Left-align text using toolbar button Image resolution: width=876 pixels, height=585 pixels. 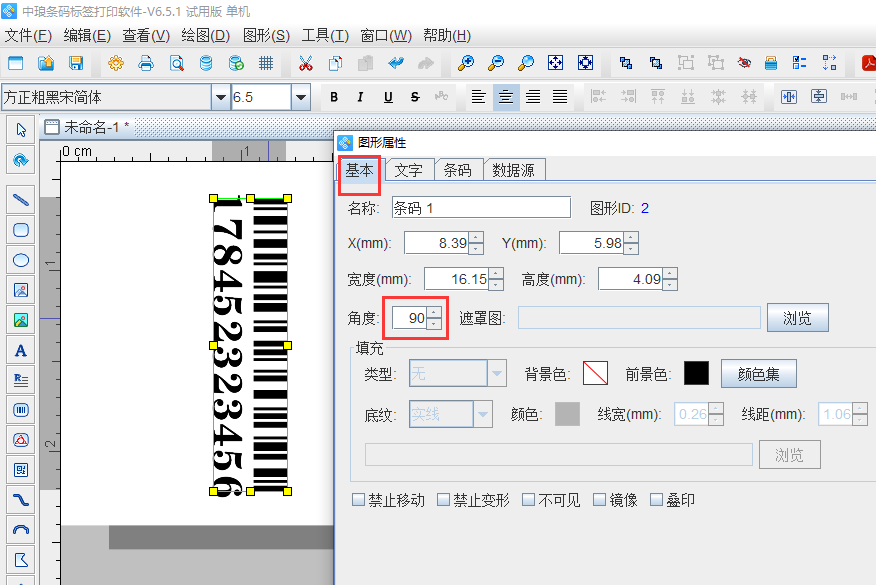click(x=478, y=97)
